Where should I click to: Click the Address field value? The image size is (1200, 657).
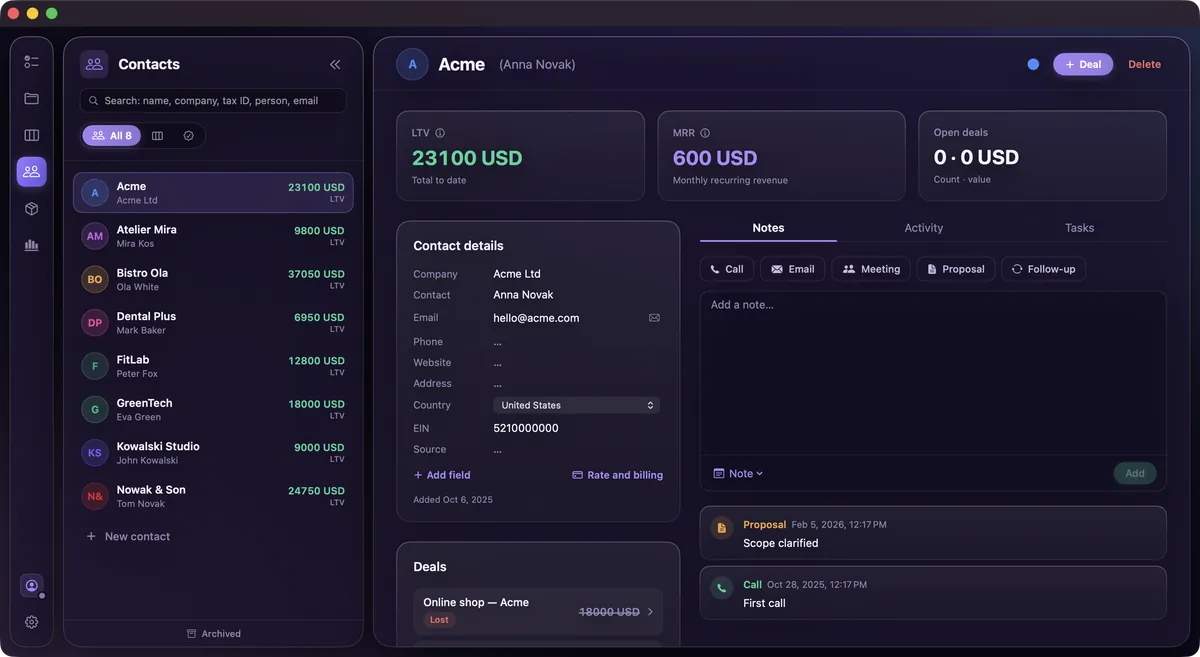click(497, 384)
